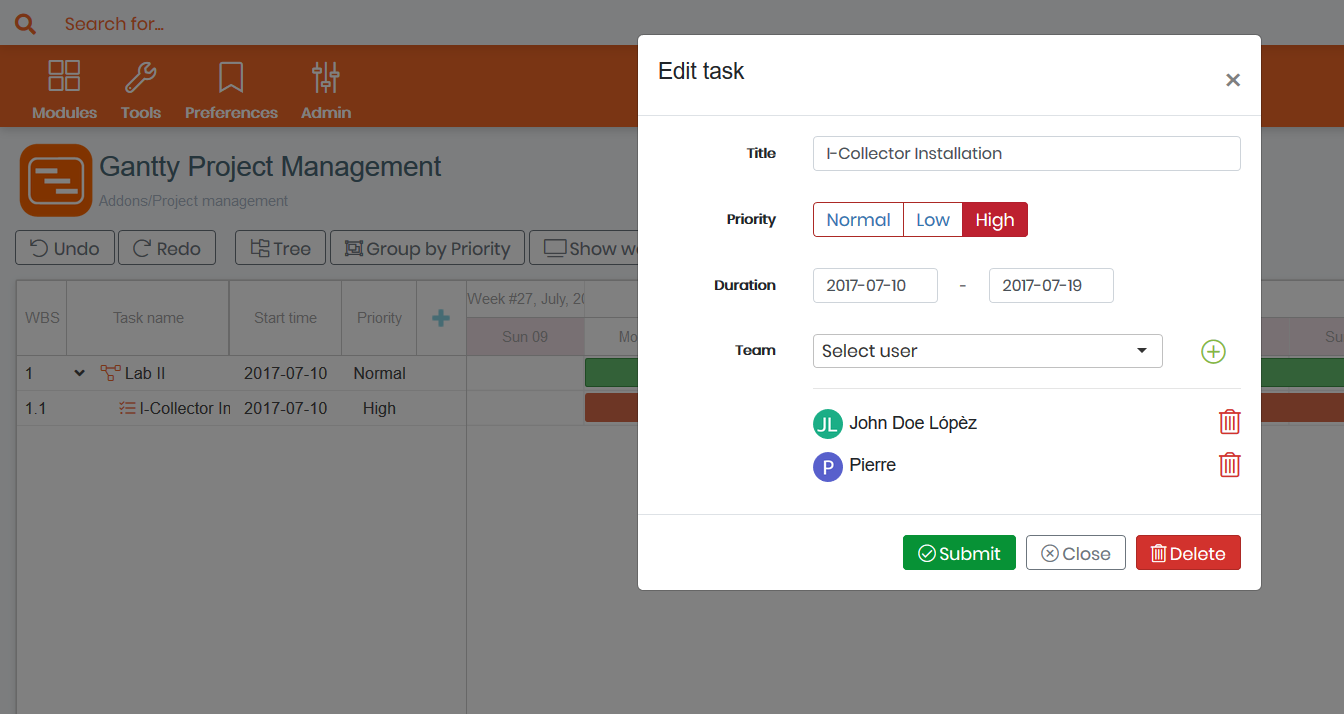Open the Preferences menu
Viewport: 1344px width, 714px height.
pyautogui.click(x=231, y=90)
